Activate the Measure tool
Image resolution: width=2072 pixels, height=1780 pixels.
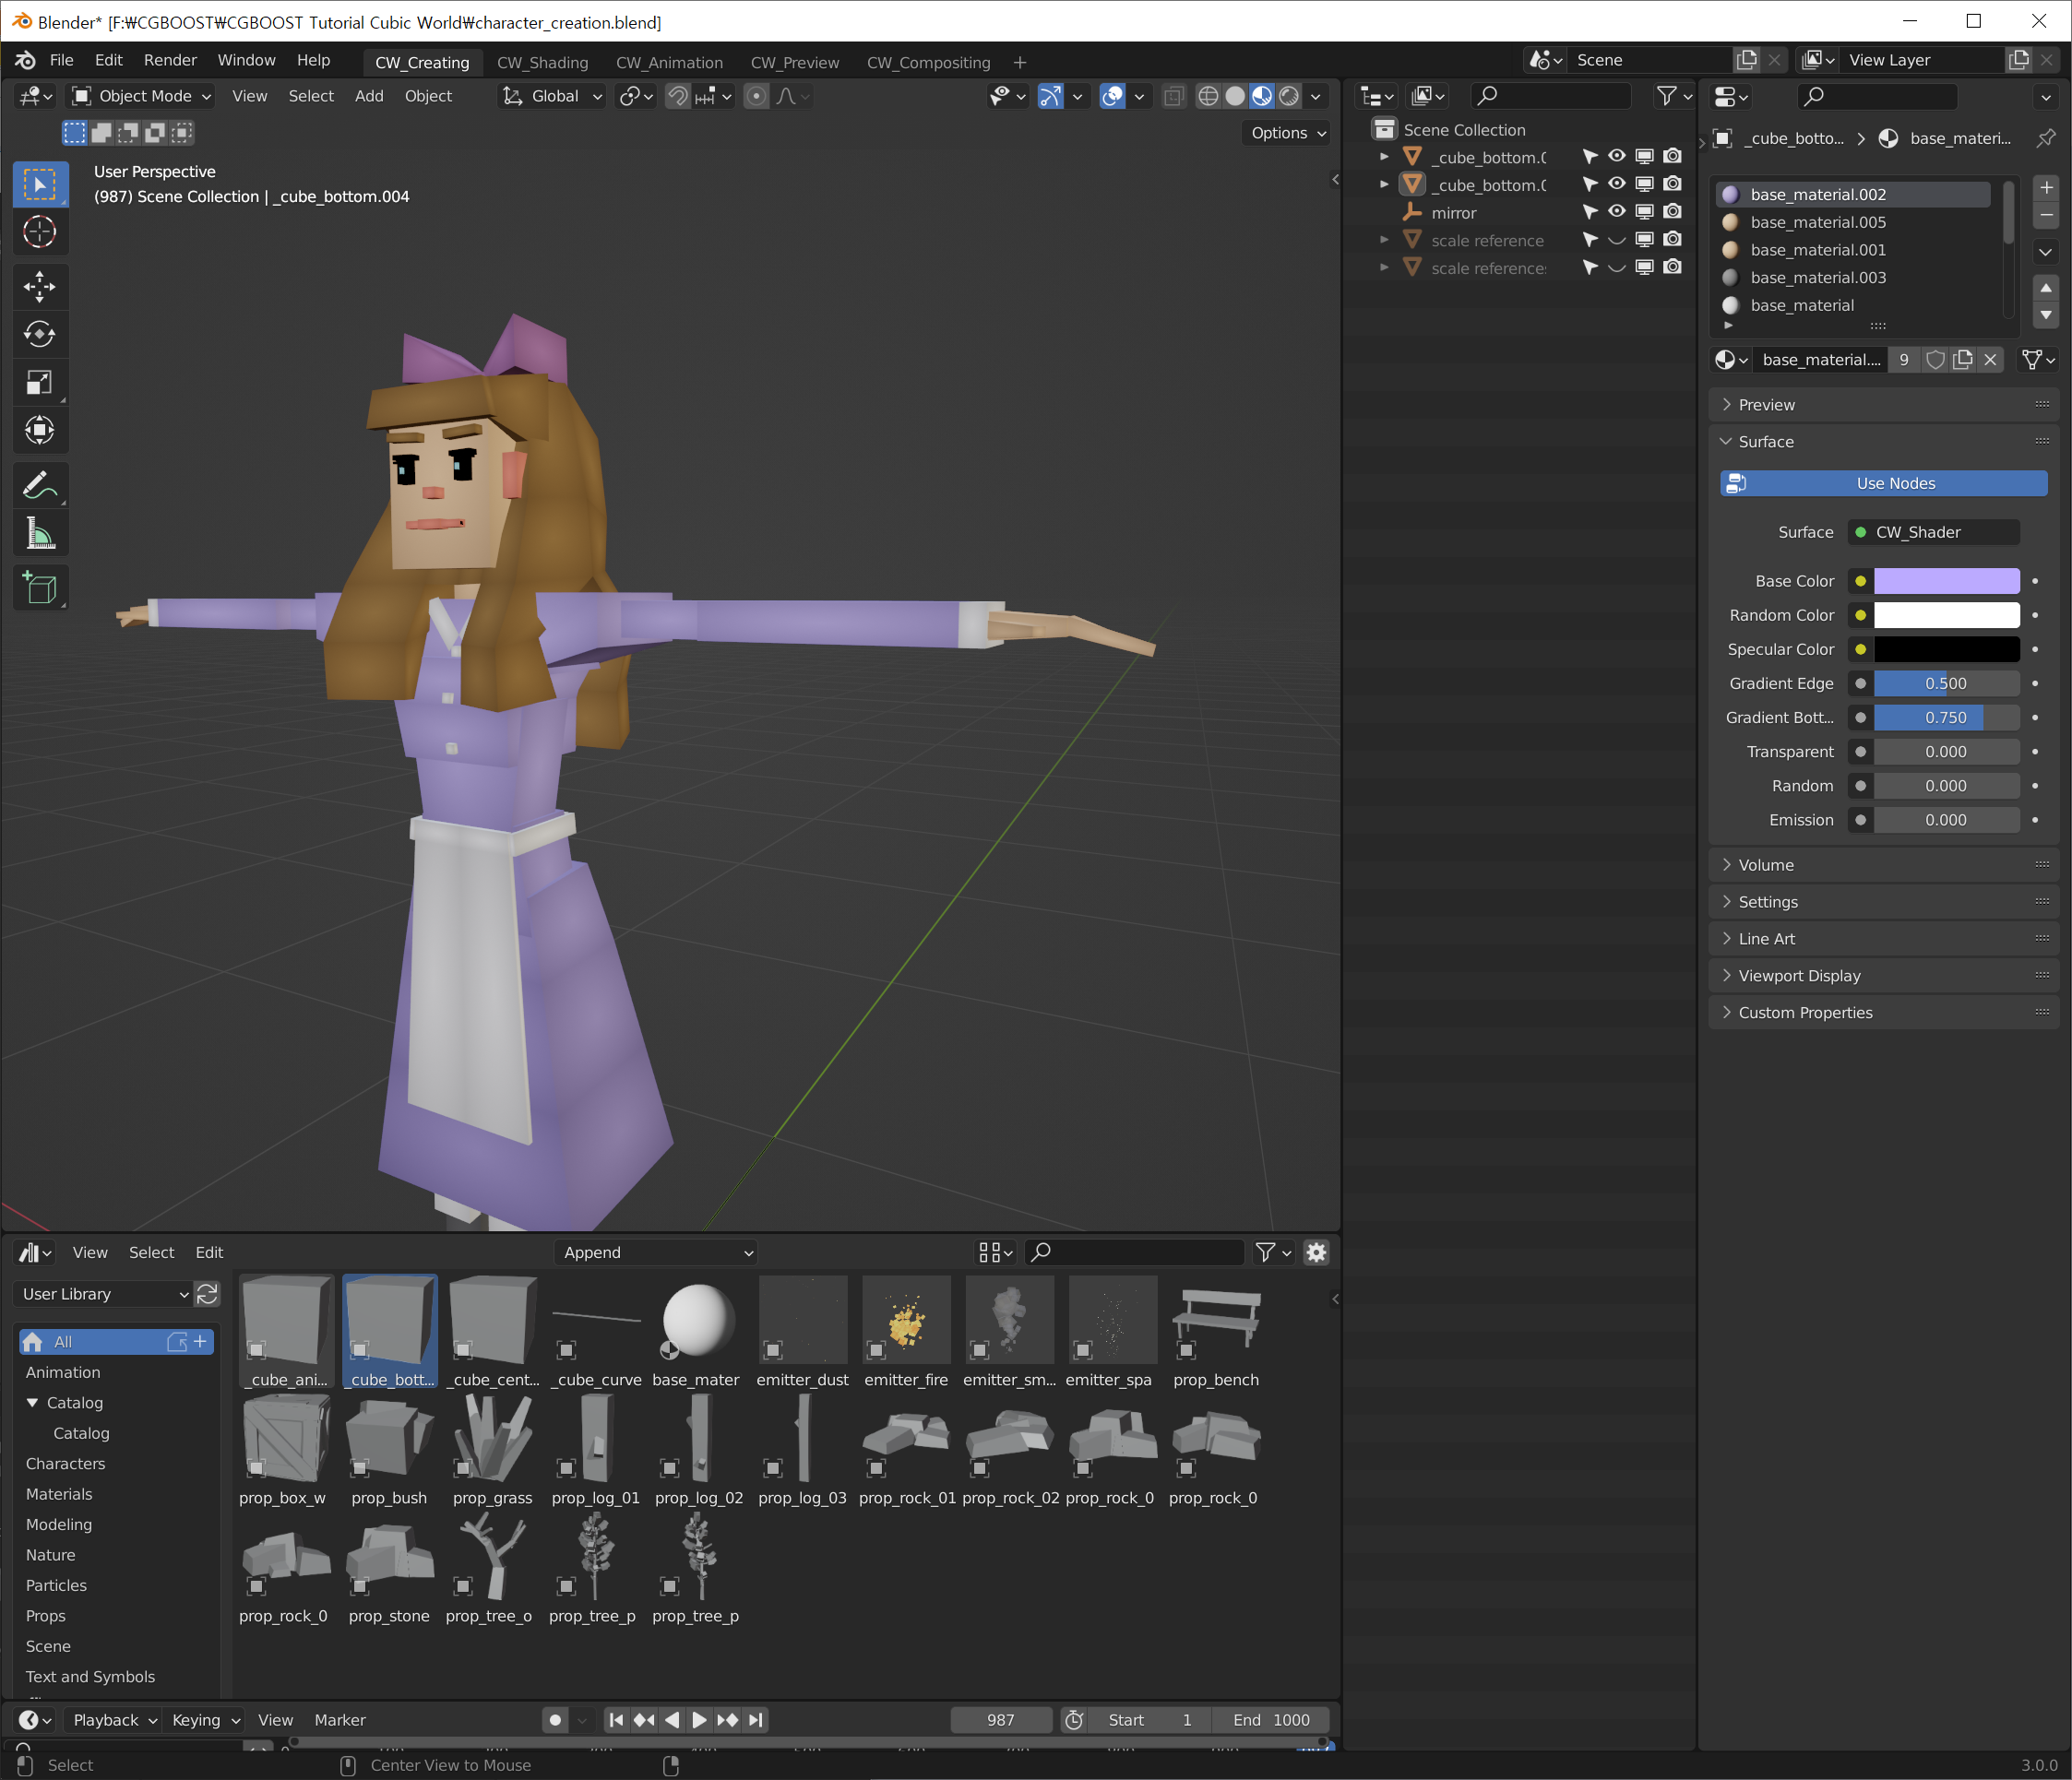click(40, 534)
